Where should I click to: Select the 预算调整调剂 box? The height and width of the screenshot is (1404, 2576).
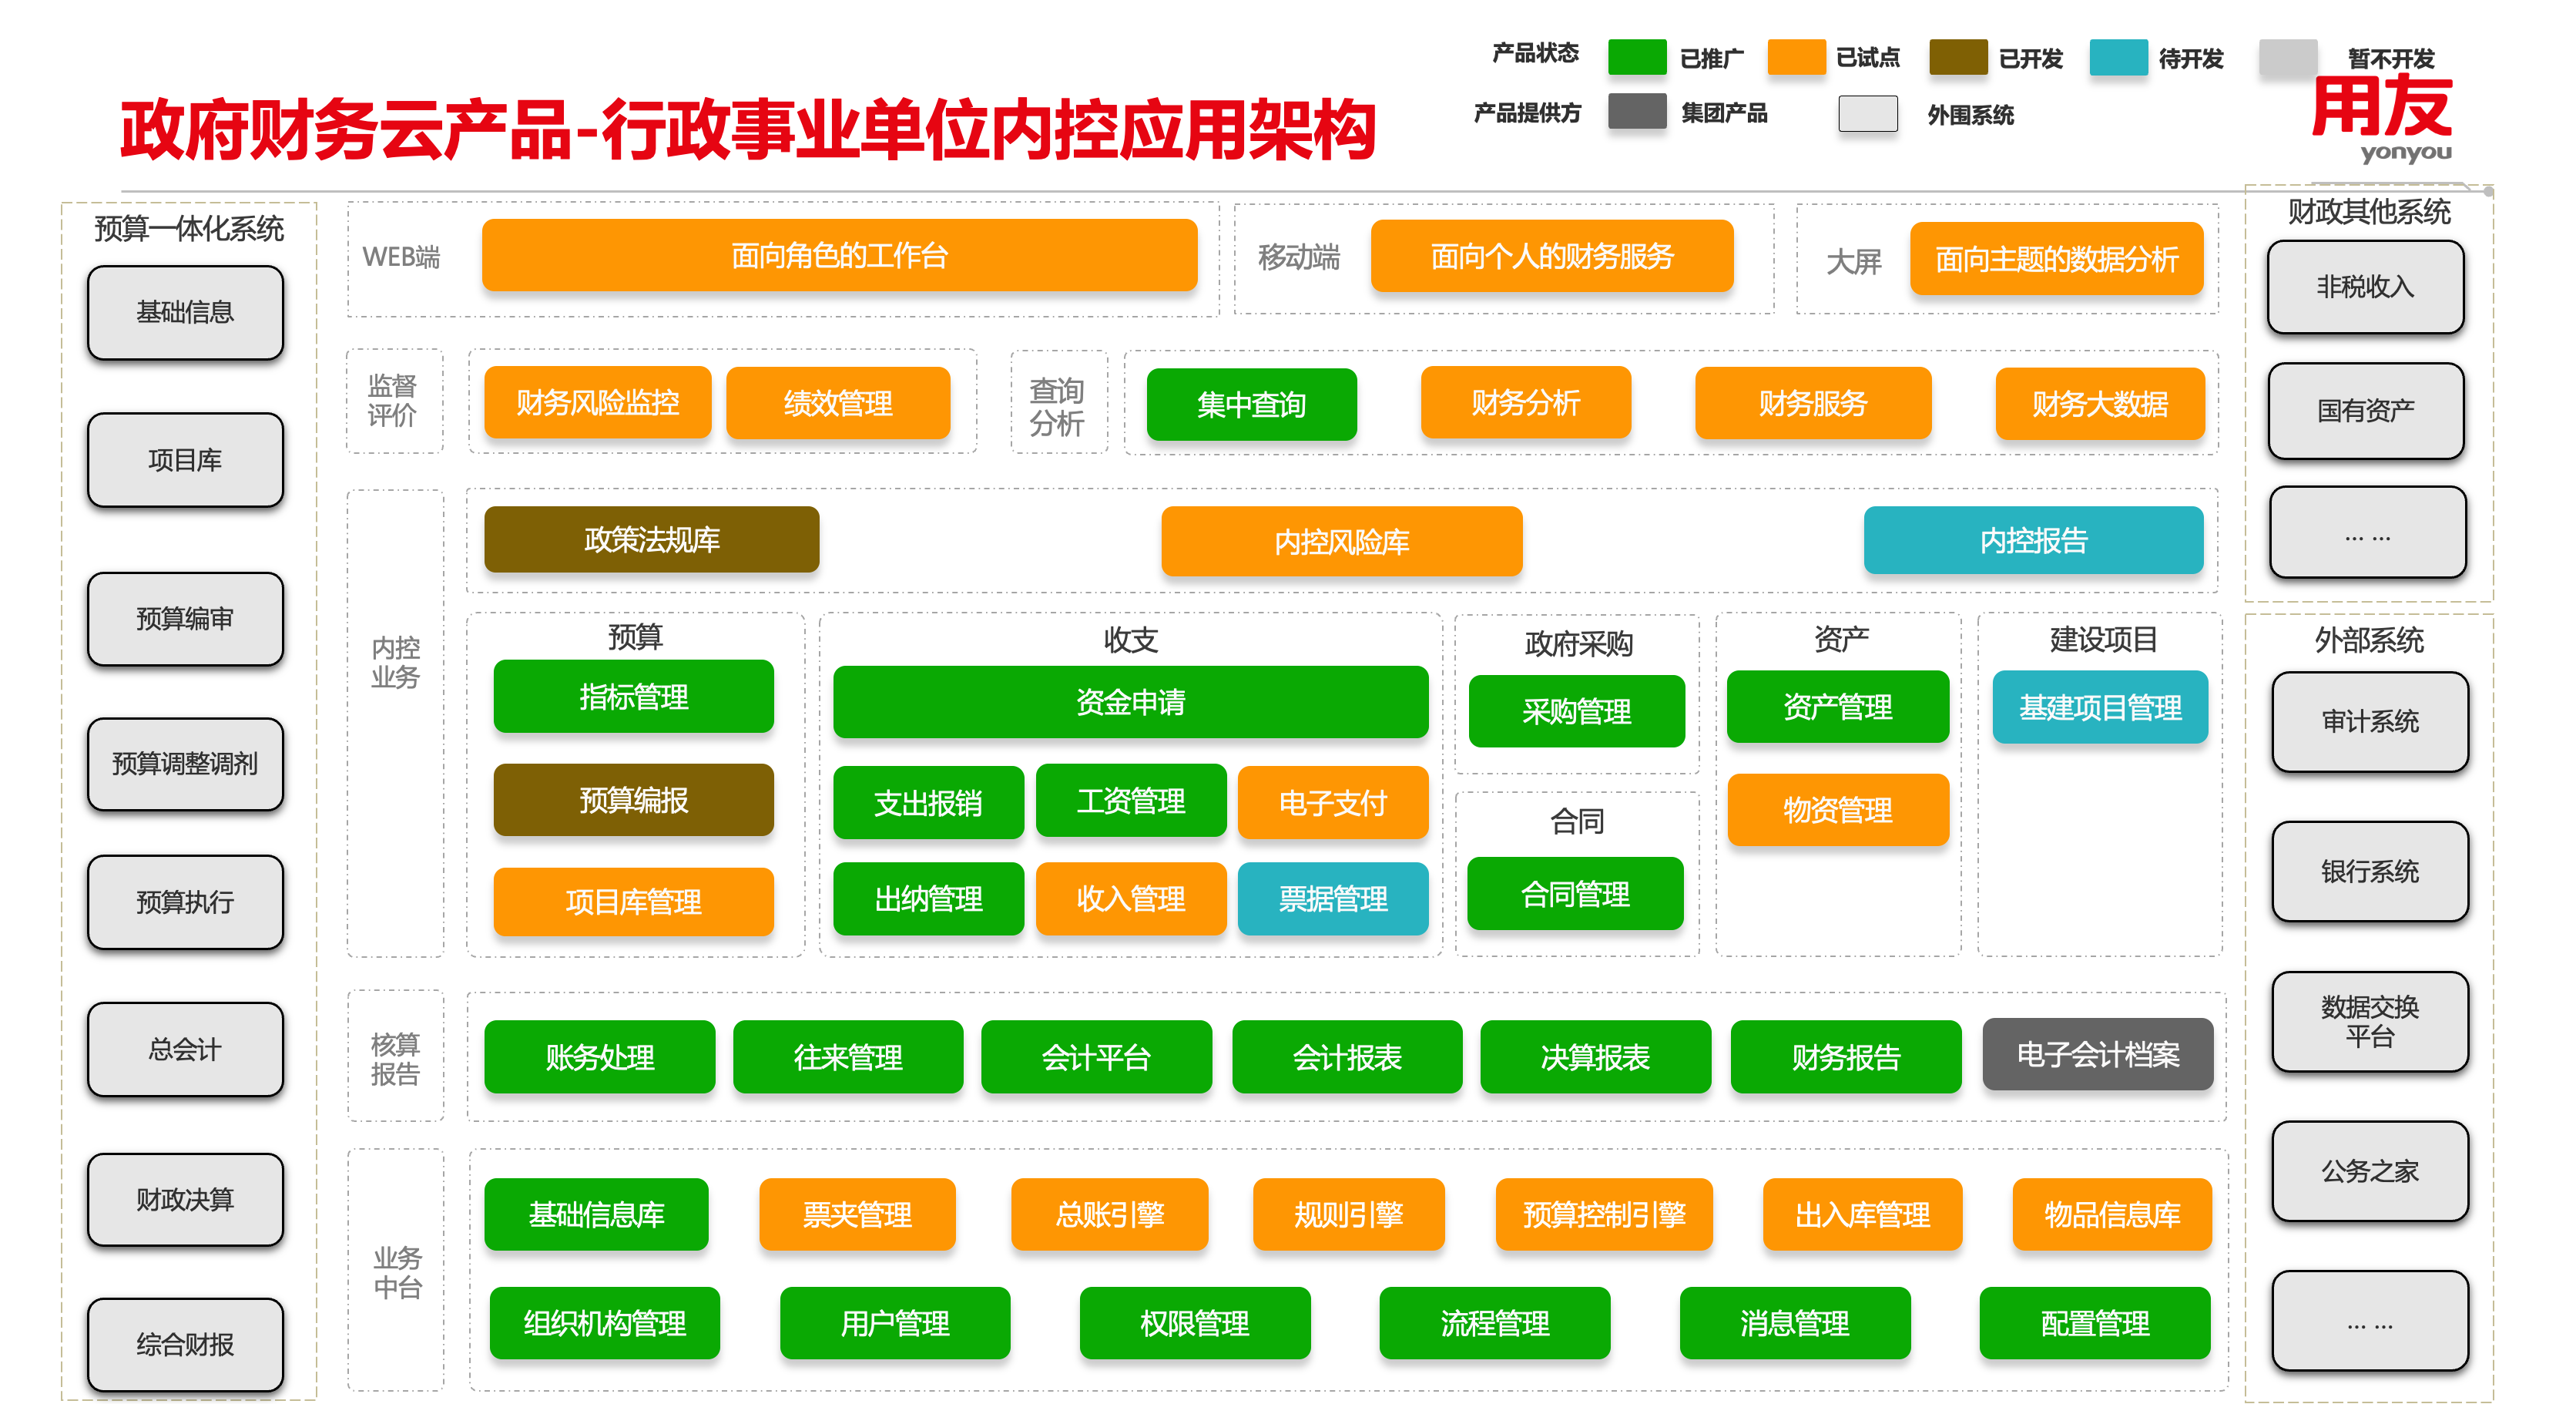185,763
